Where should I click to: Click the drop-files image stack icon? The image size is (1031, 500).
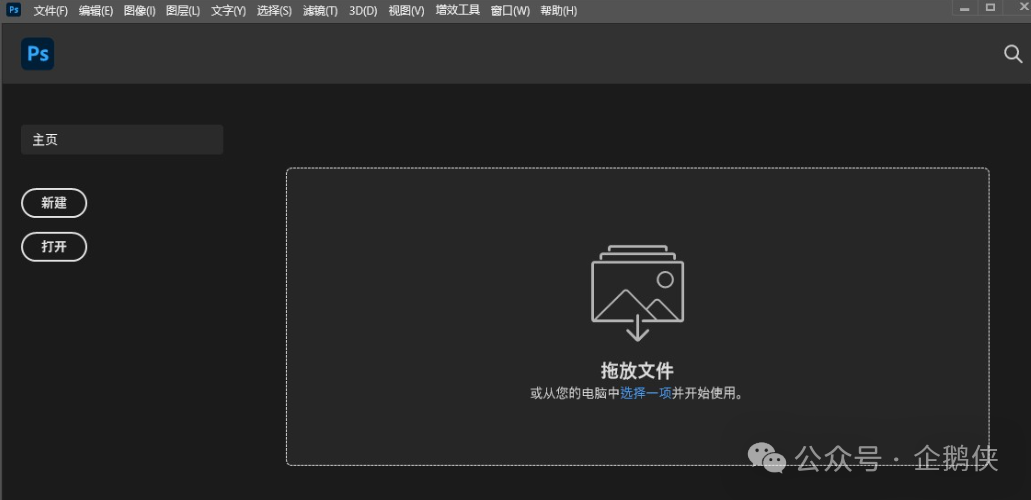click(637, 293)
